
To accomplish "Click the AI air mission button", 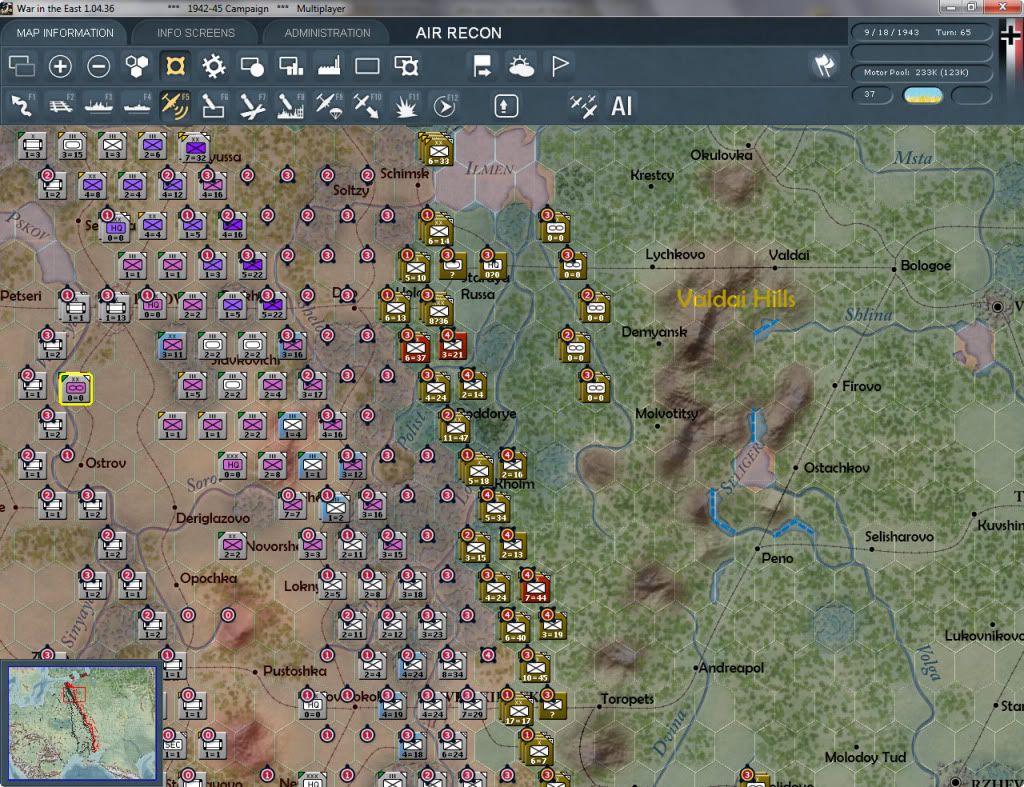I will pos(621,106).
